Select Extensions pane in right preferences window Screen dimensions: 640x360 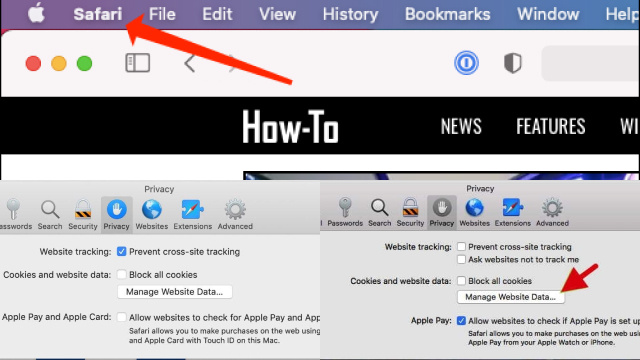click(513, 212)
